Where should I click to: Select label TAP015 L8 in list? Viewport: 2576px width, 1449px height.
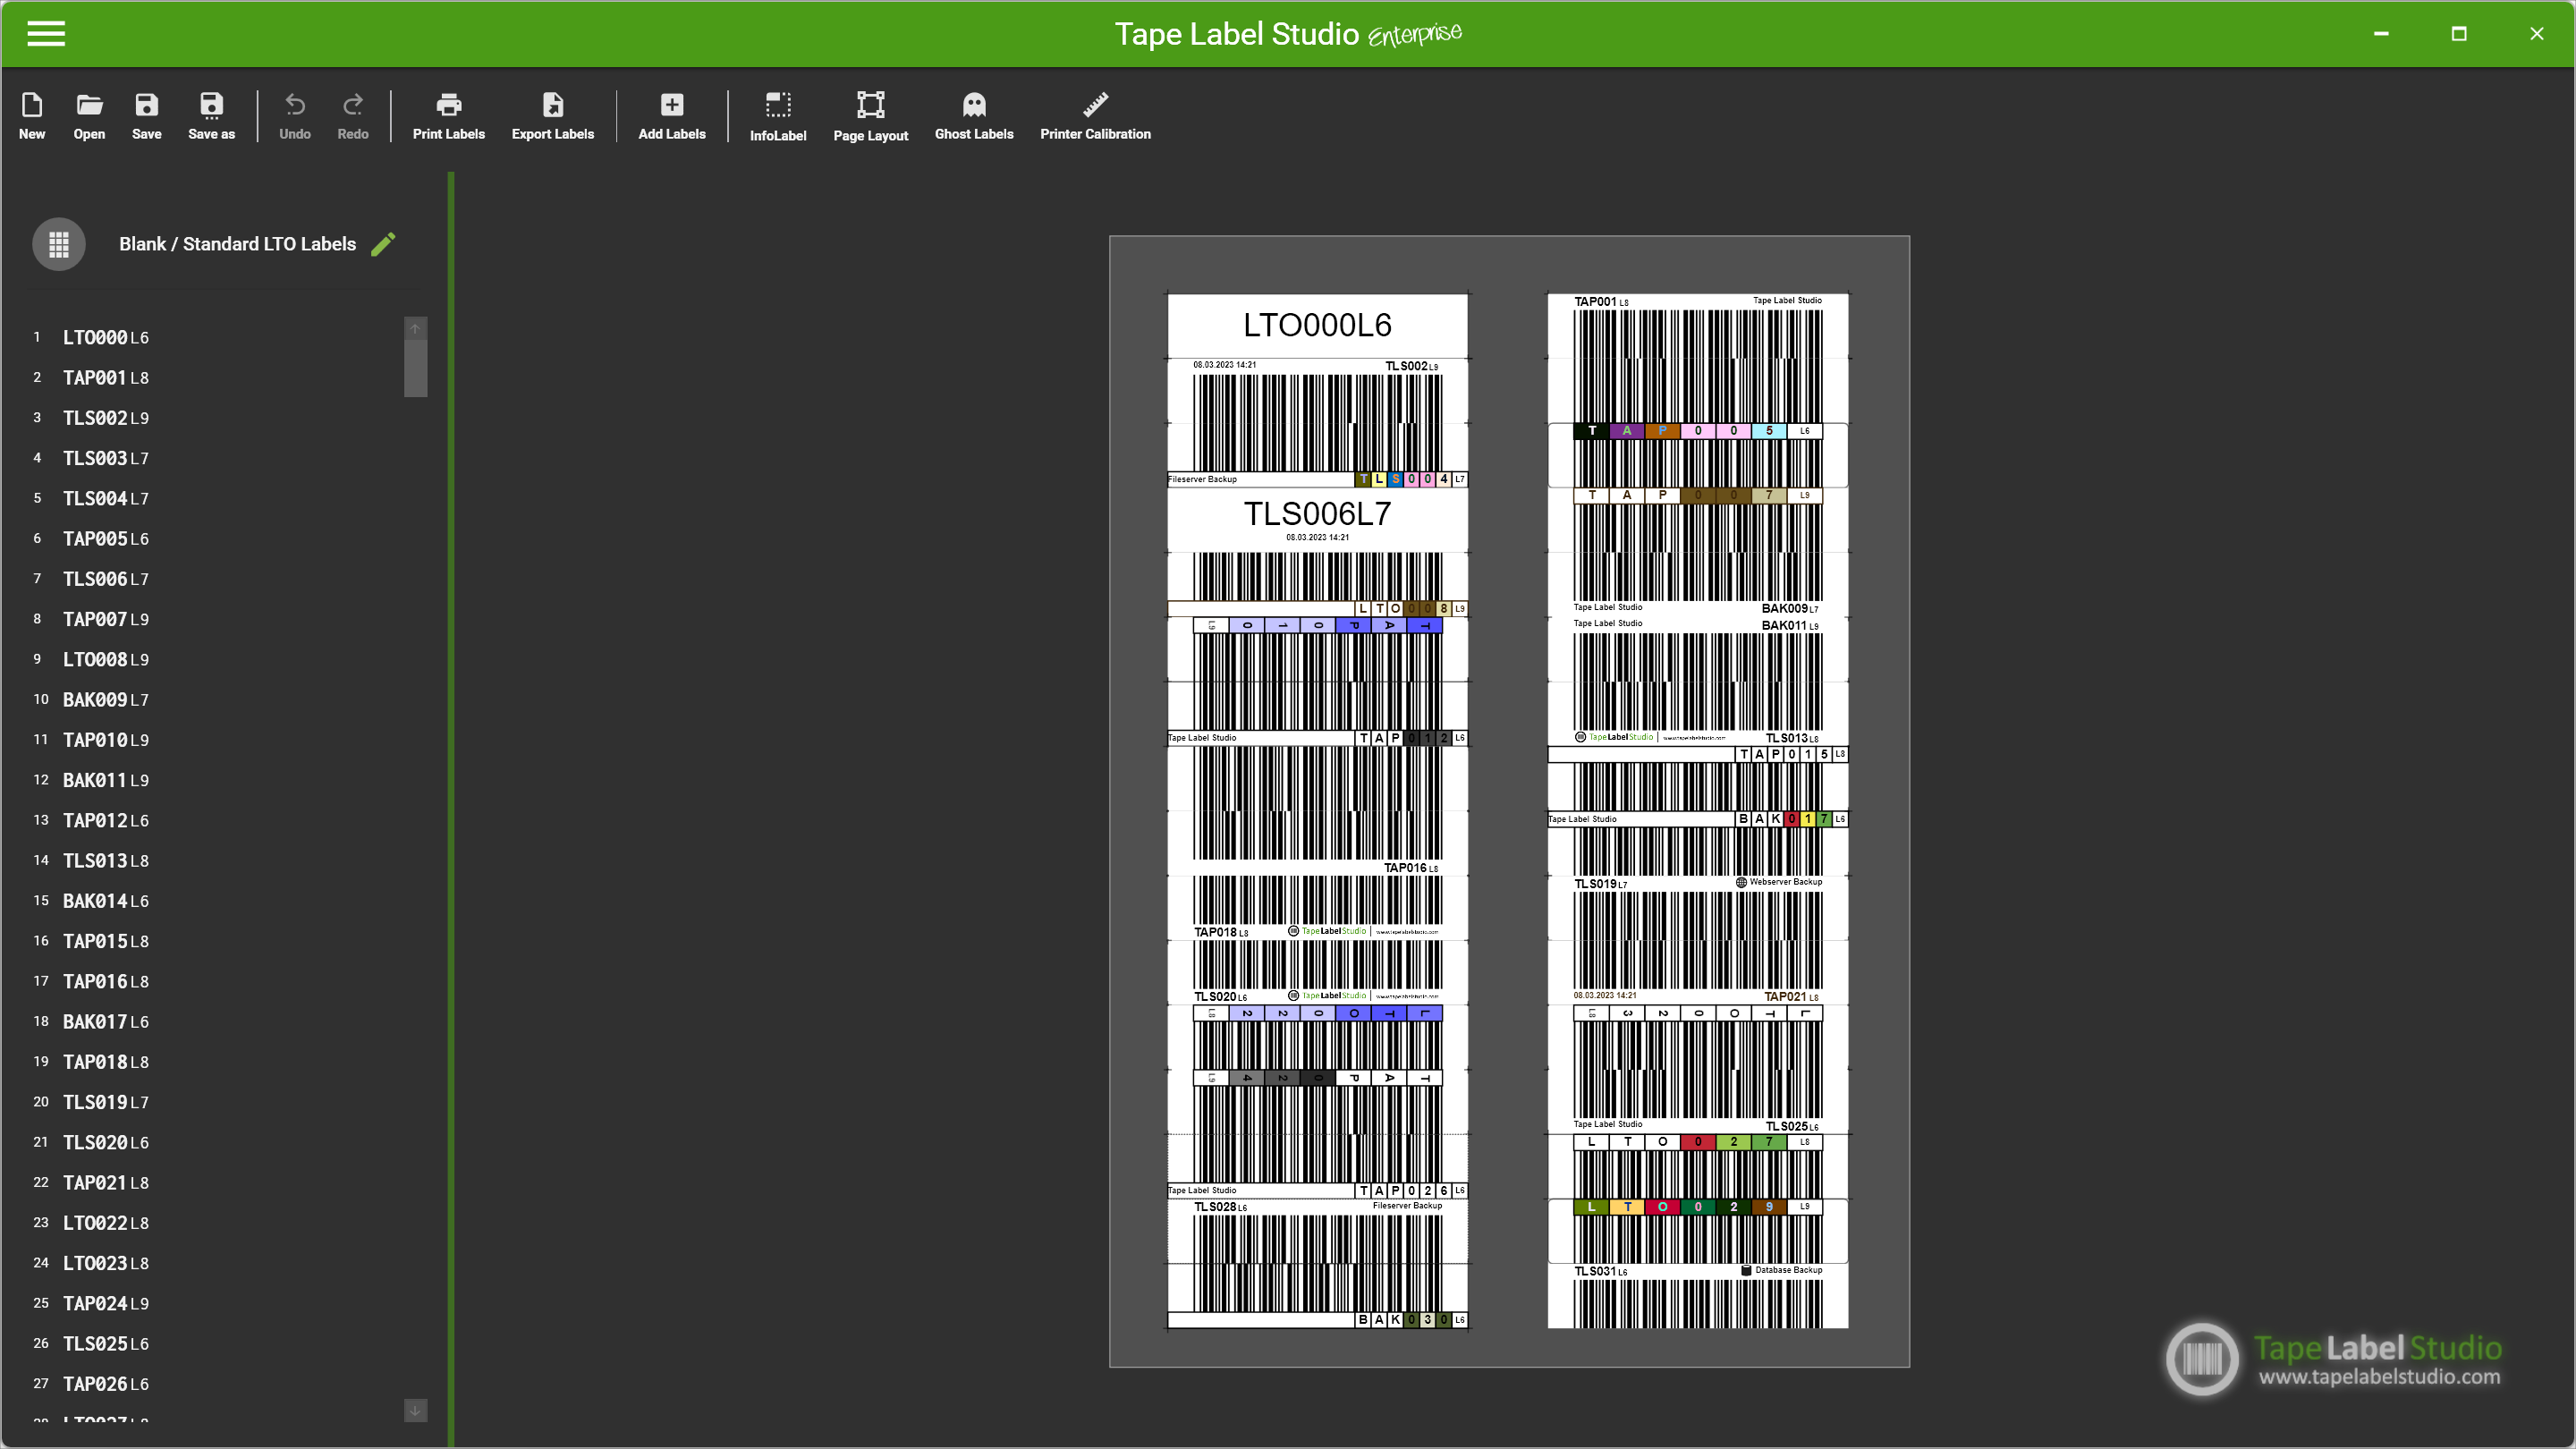(105, 941)
